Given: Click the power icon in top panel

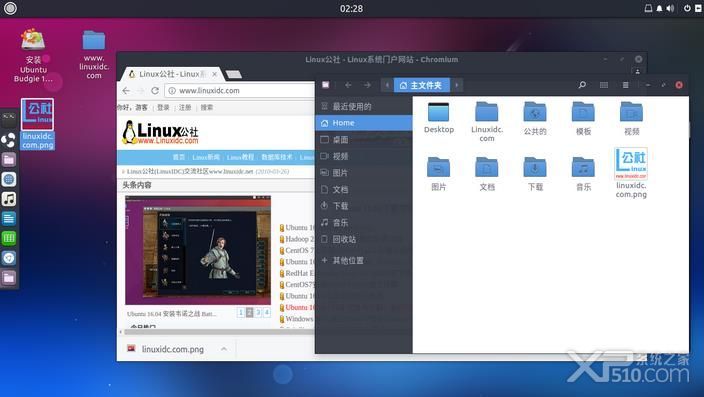Looking at the screenshot, I should [687, 8].
